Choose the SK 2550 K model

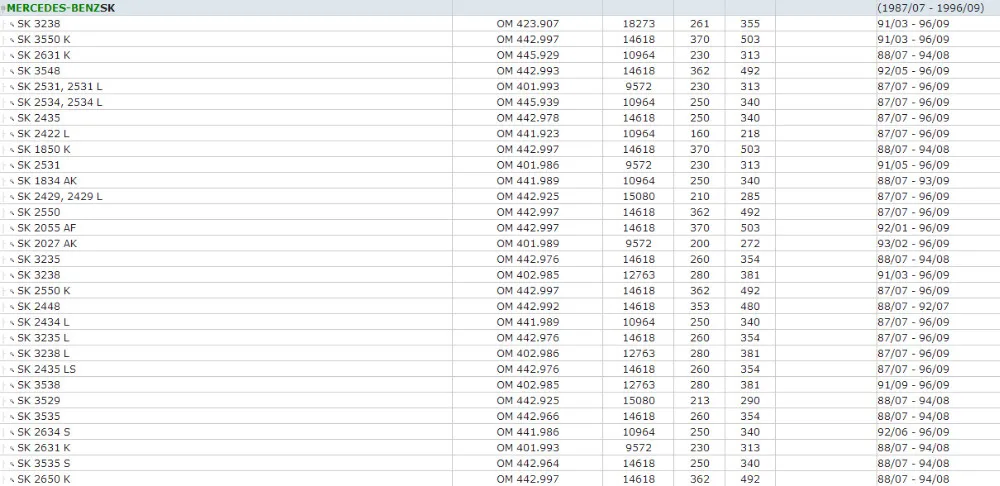click(44, 291)
